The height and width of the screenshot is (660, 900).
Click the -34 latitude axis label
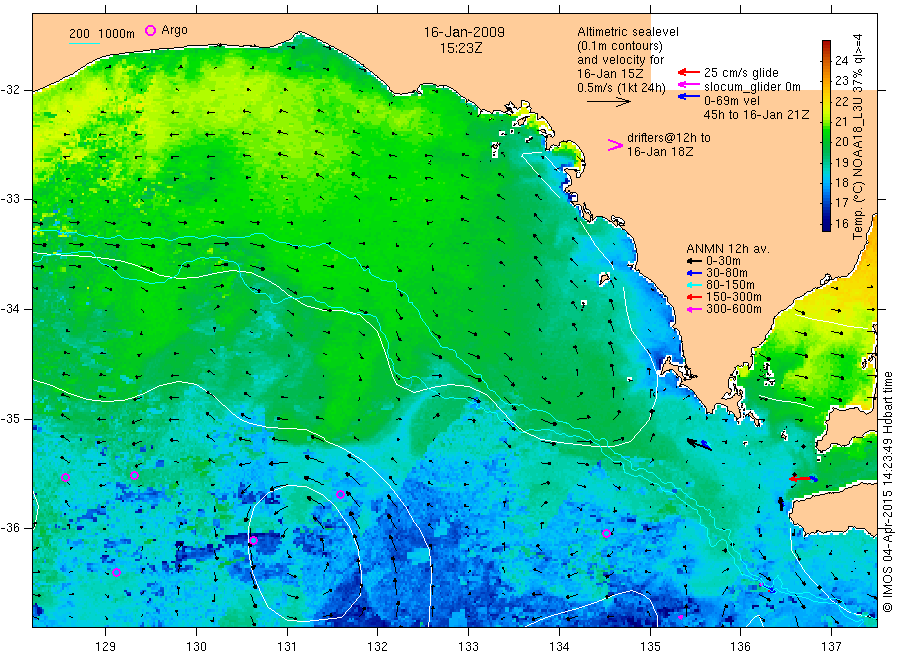(10, 309)
